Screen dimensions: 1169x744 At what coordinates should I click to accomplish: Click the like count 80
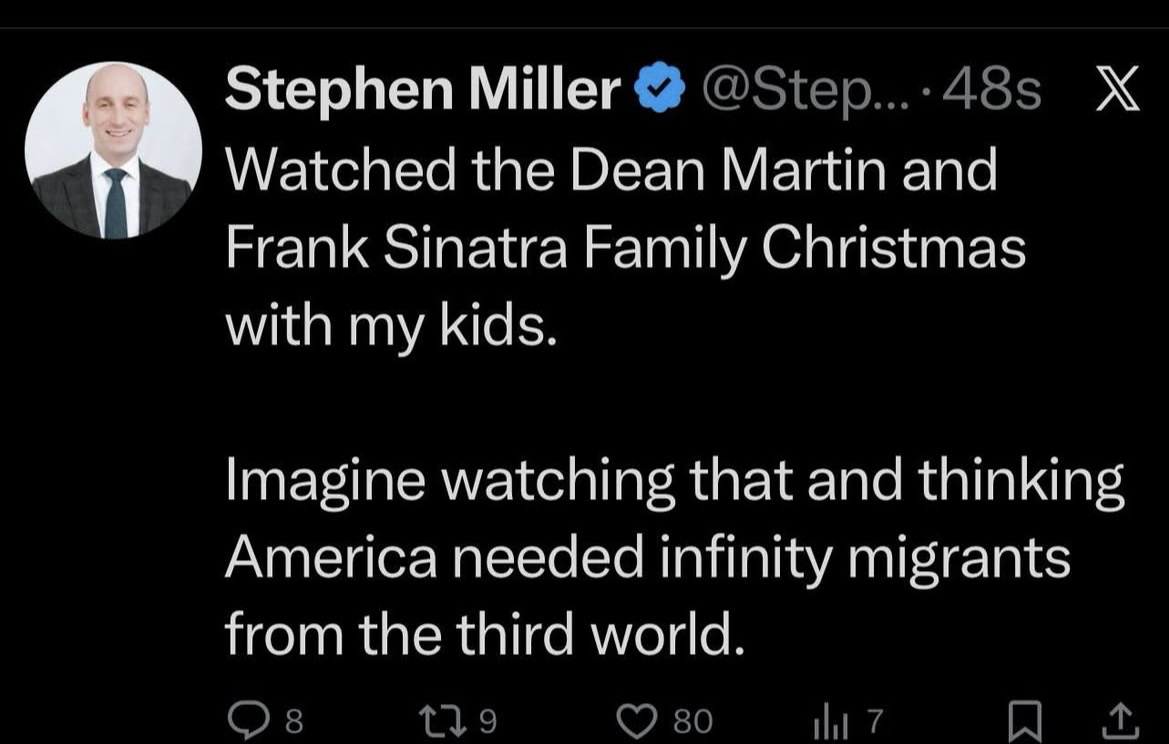coord(692,720)
